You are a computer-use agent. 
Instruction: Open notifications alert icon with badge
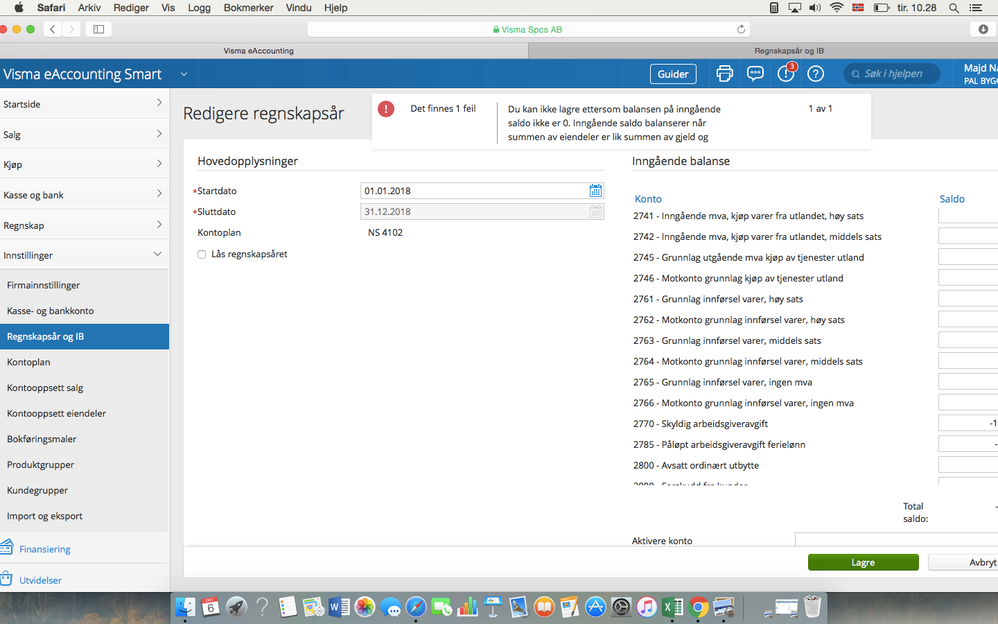coord(787,73)
